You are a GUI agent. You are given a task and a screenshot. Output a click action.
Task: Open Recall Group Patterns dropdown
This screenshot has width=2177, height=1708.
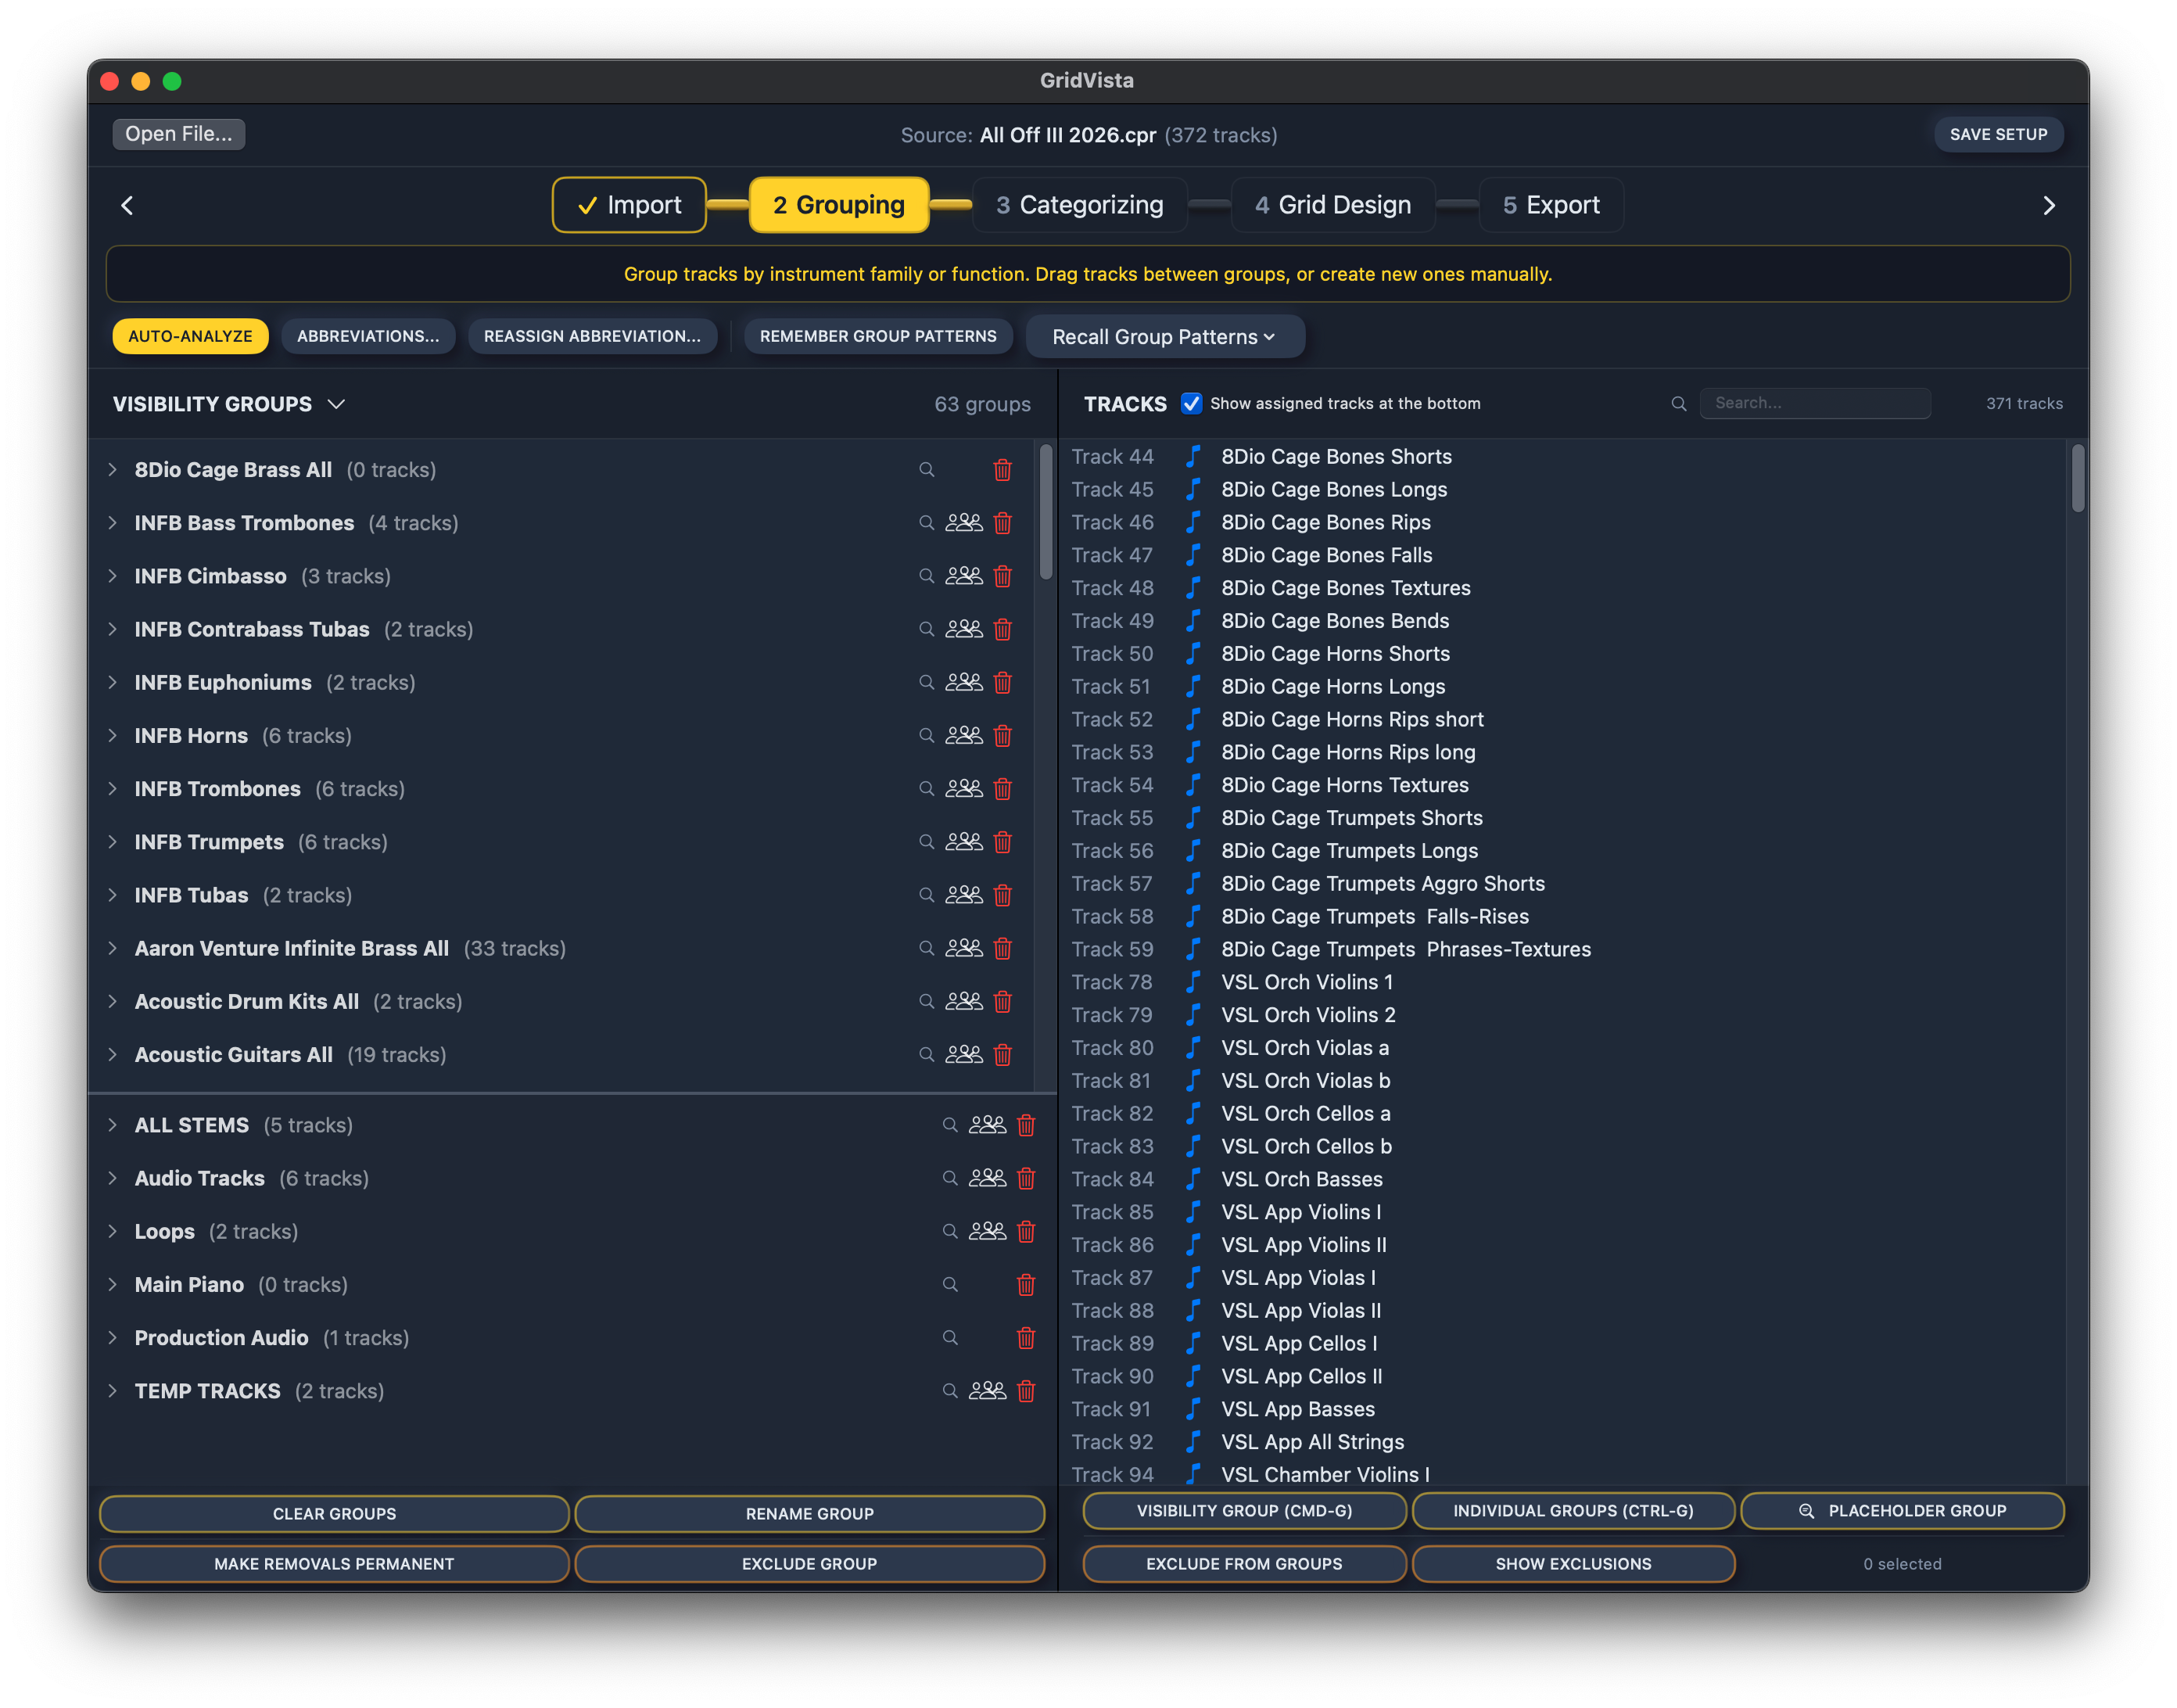pyautogui.click(x=1164, y=337)
